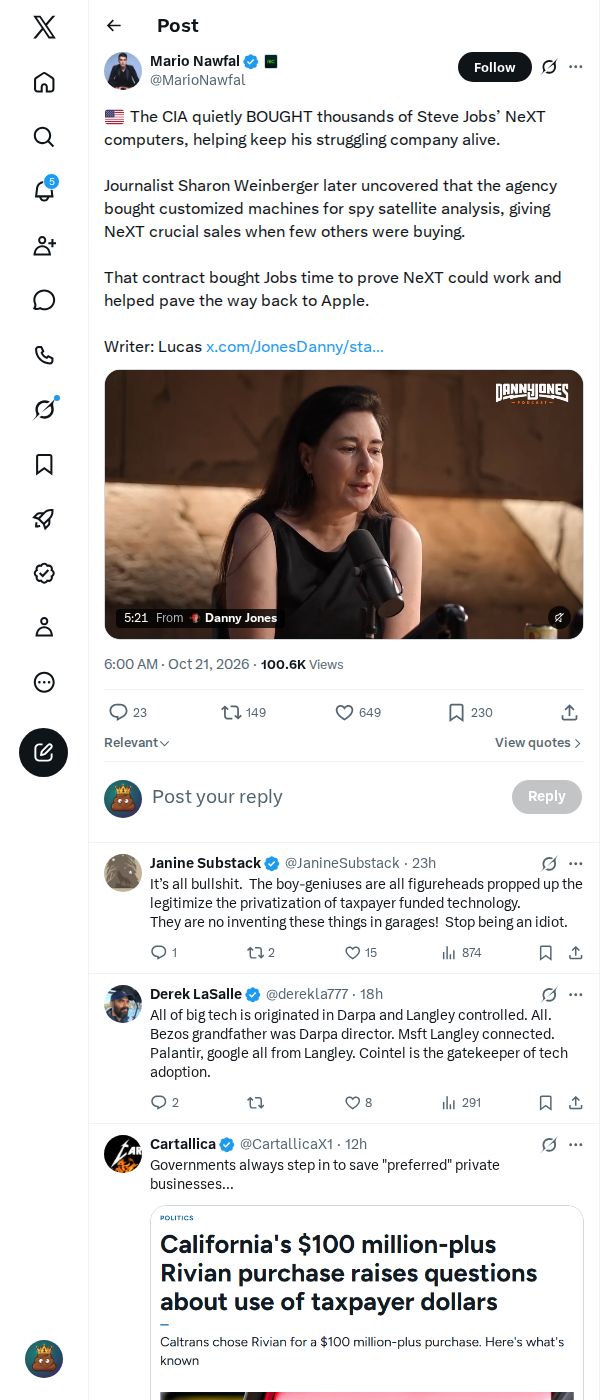Open the X home logo

44,27
